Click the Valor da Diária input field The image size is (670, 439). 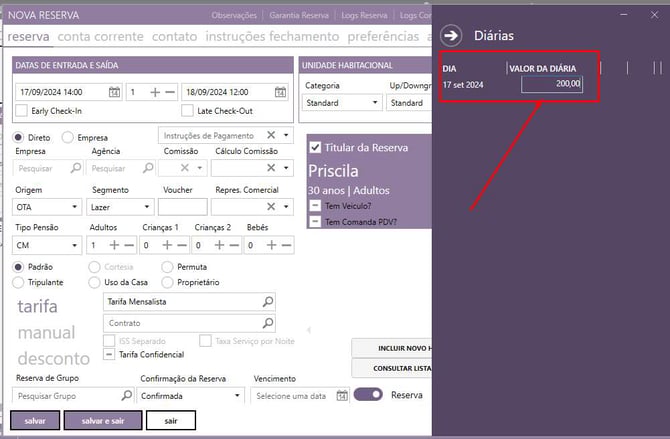(551, 85)
